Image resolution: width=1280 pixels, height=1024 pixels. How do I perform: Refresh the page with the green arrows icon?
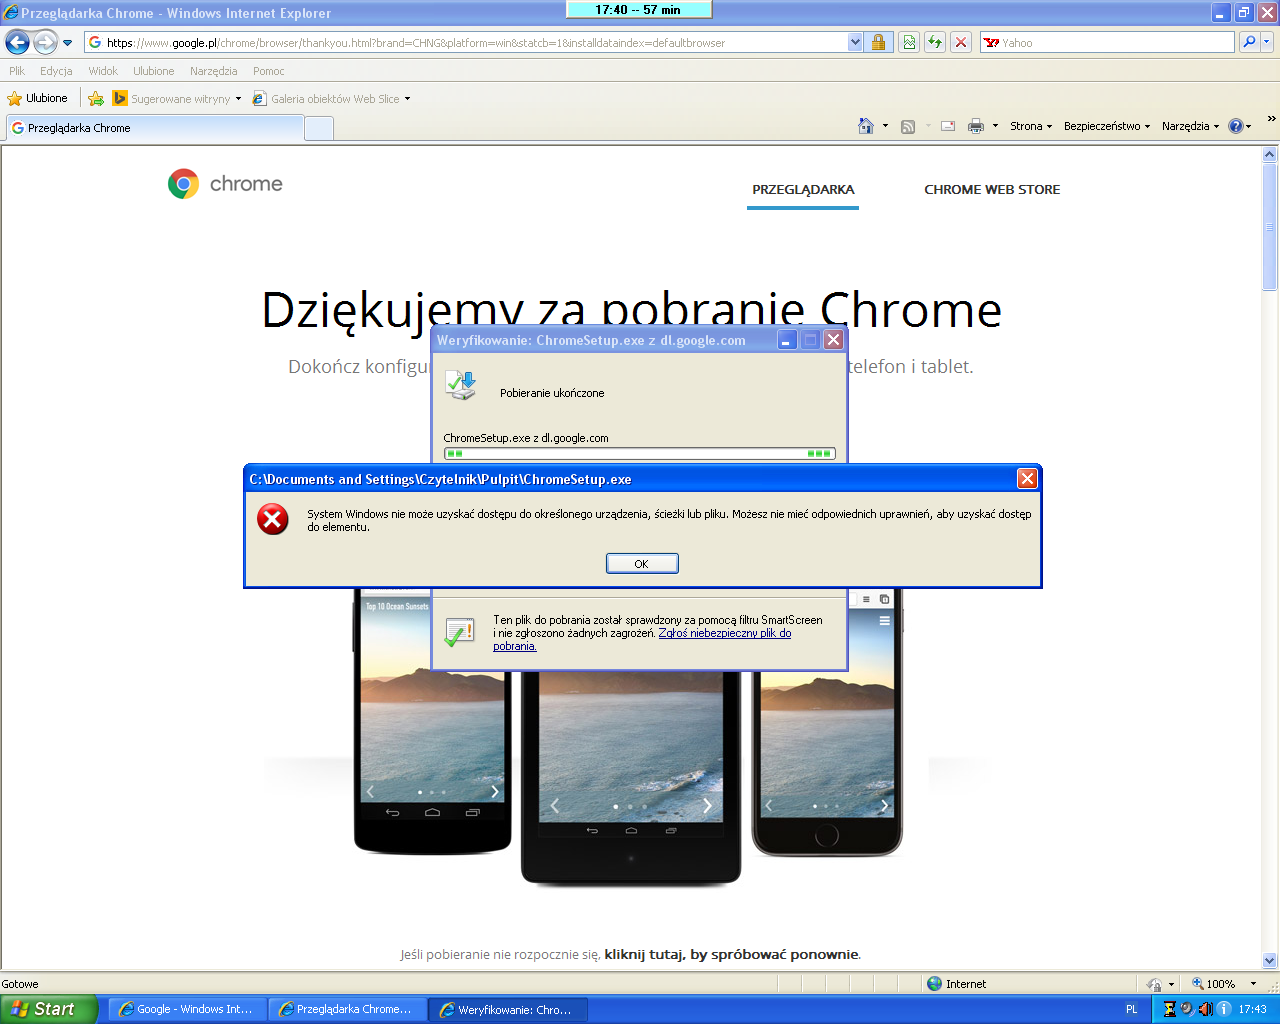934,42
